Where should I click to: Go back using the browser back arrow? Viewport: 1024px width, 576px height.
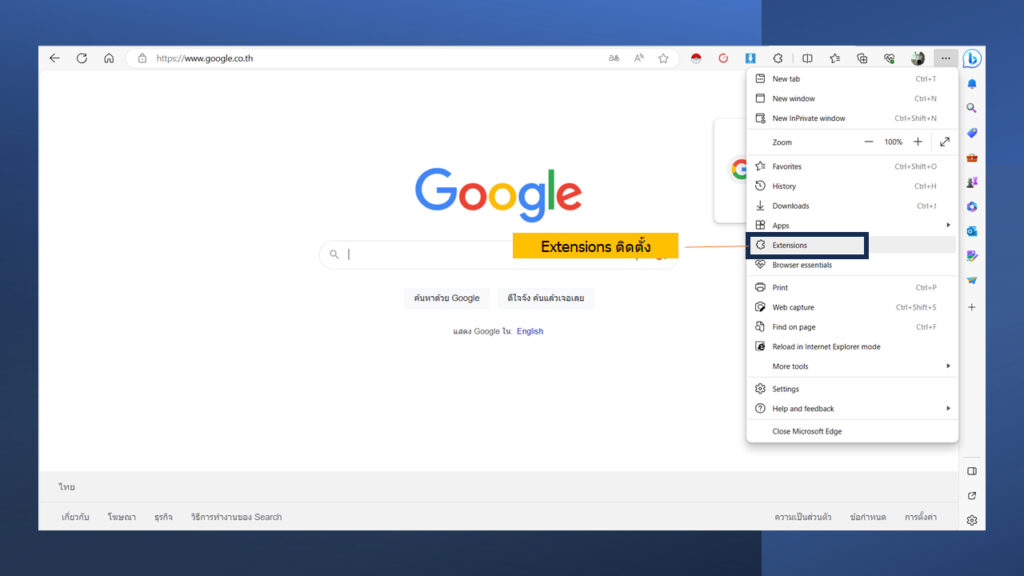55,58
